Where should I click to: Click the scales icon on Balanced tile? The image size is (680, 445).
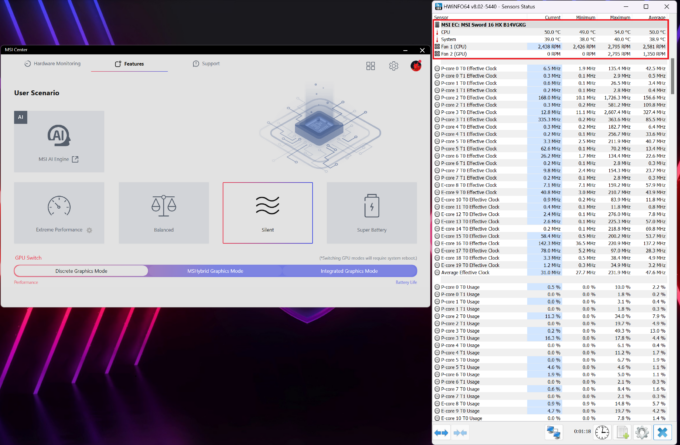(x=163, y=206)
